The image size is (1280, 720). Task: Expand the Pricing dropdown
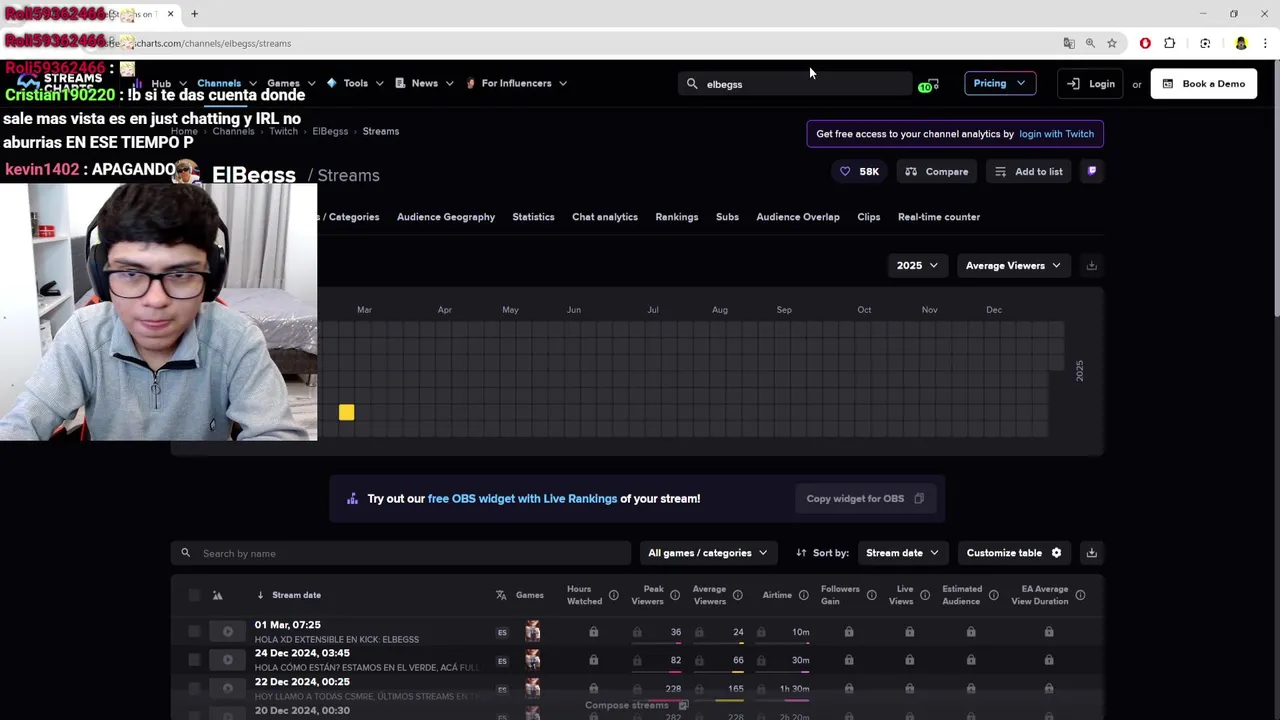click(999, 84)
